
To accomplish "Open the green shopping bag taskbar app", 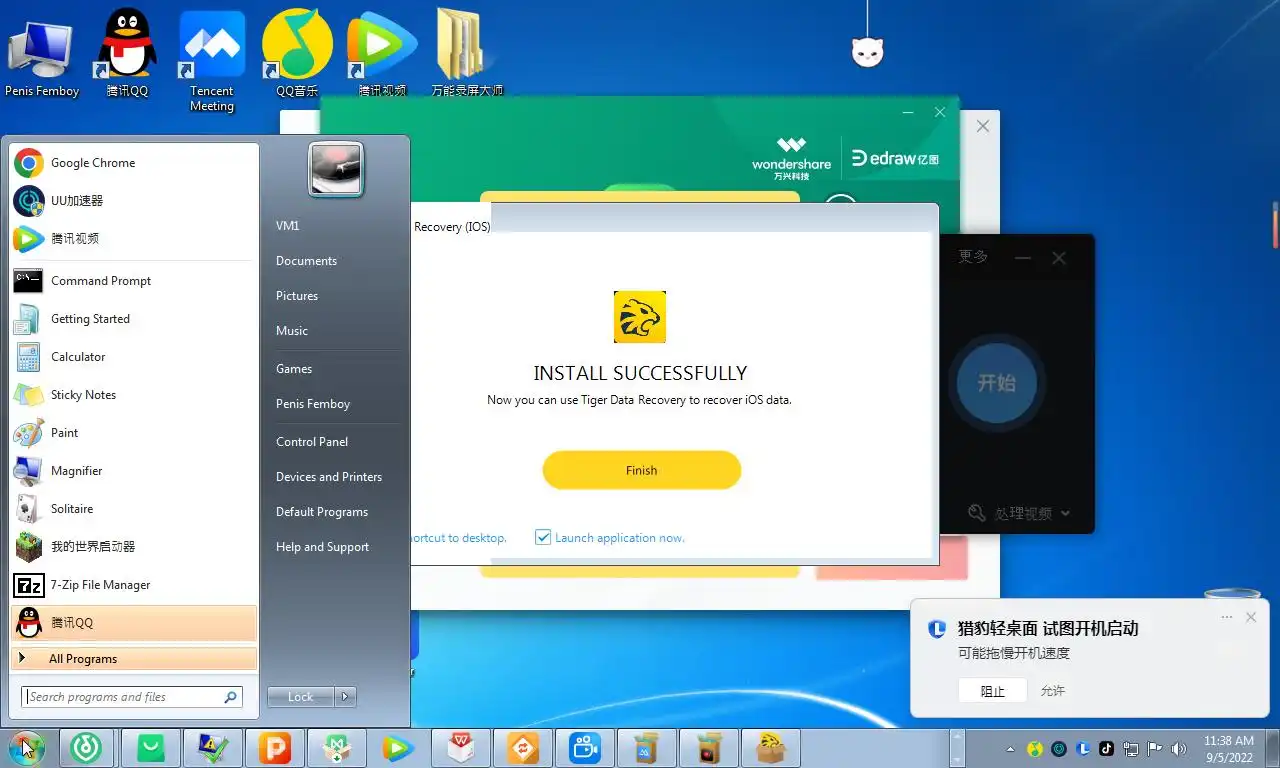I will tap(151, 747).
